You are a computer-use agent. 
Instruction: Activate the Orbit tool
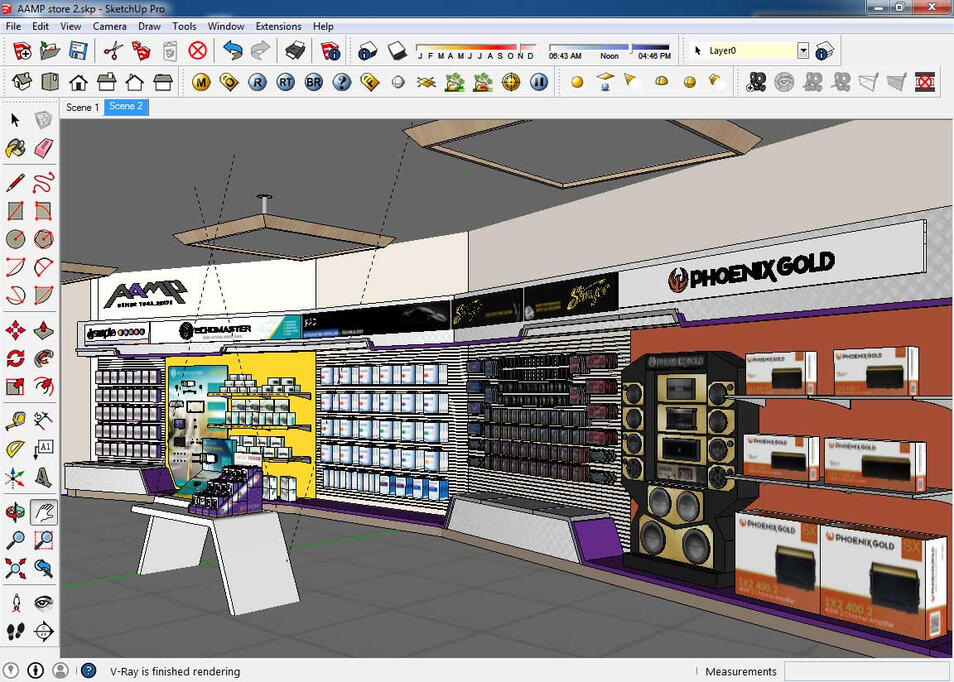click(x=16, y=513)
